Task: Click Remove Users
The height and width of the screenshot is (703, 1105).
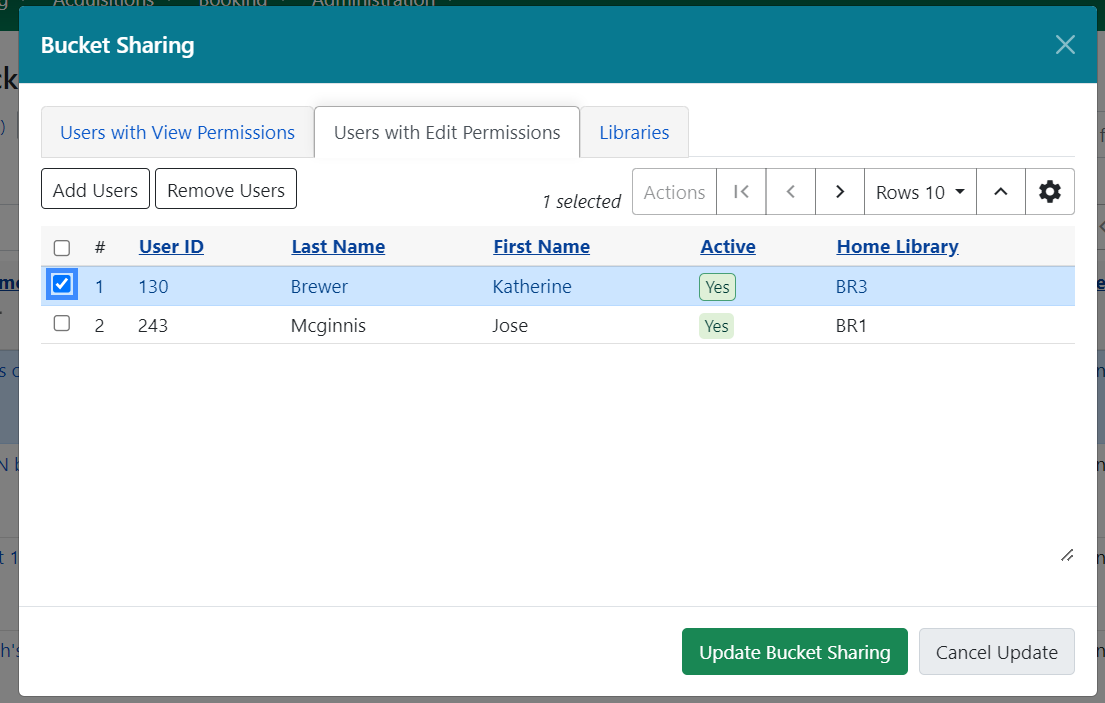Action: coord(225,188)
